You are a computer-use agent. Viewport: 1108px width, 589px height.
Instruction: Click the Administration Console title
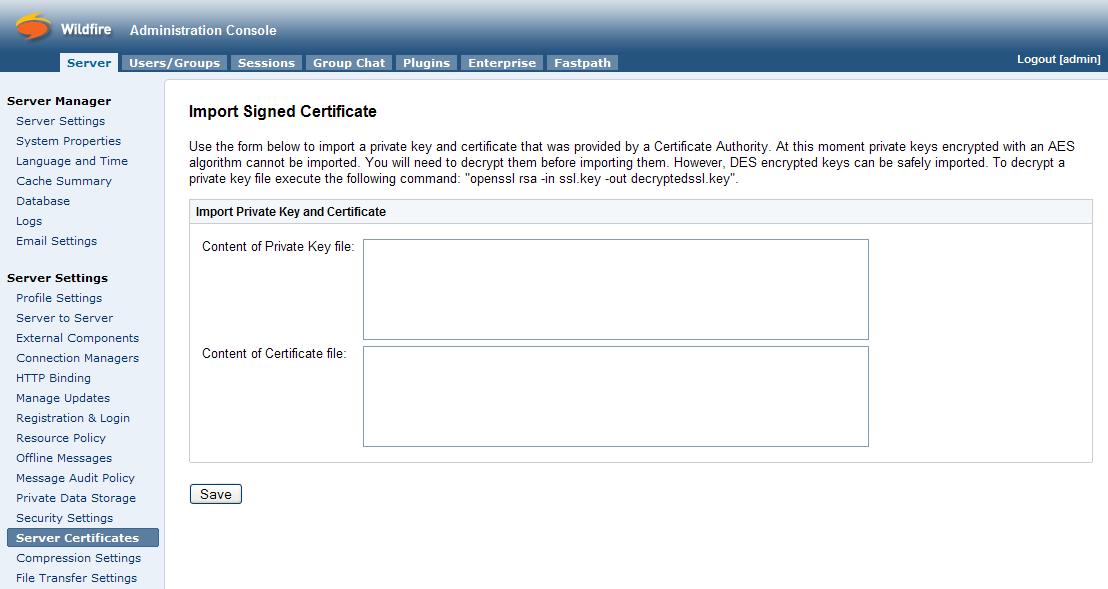(203, 30)
